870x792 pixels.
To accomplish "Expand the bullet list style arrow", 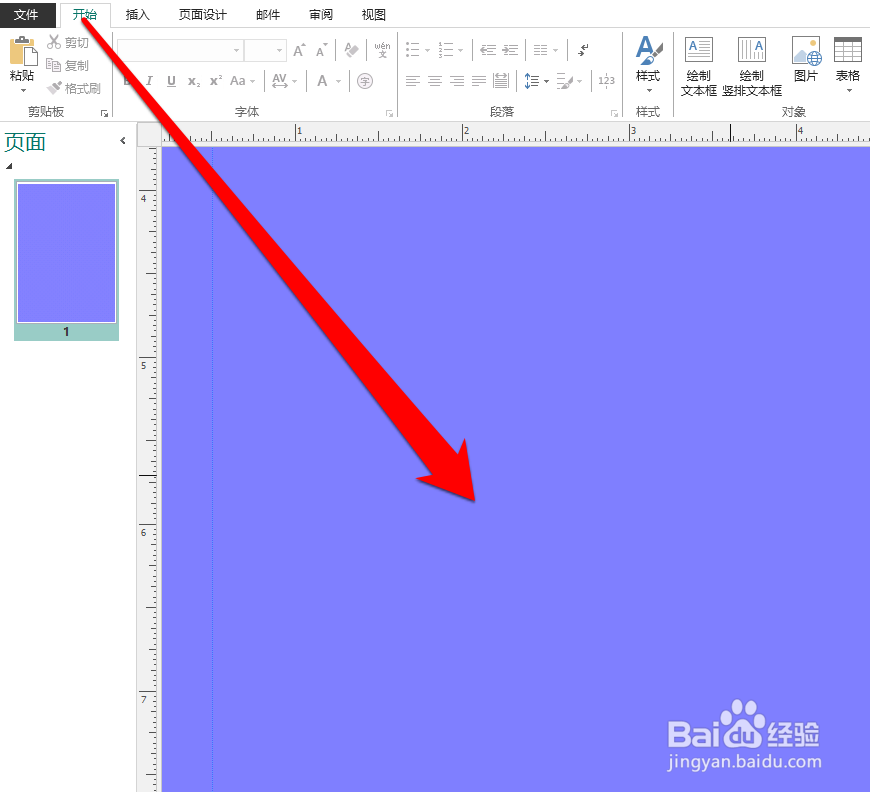I will pyautogui.click(x=427, y=51).
